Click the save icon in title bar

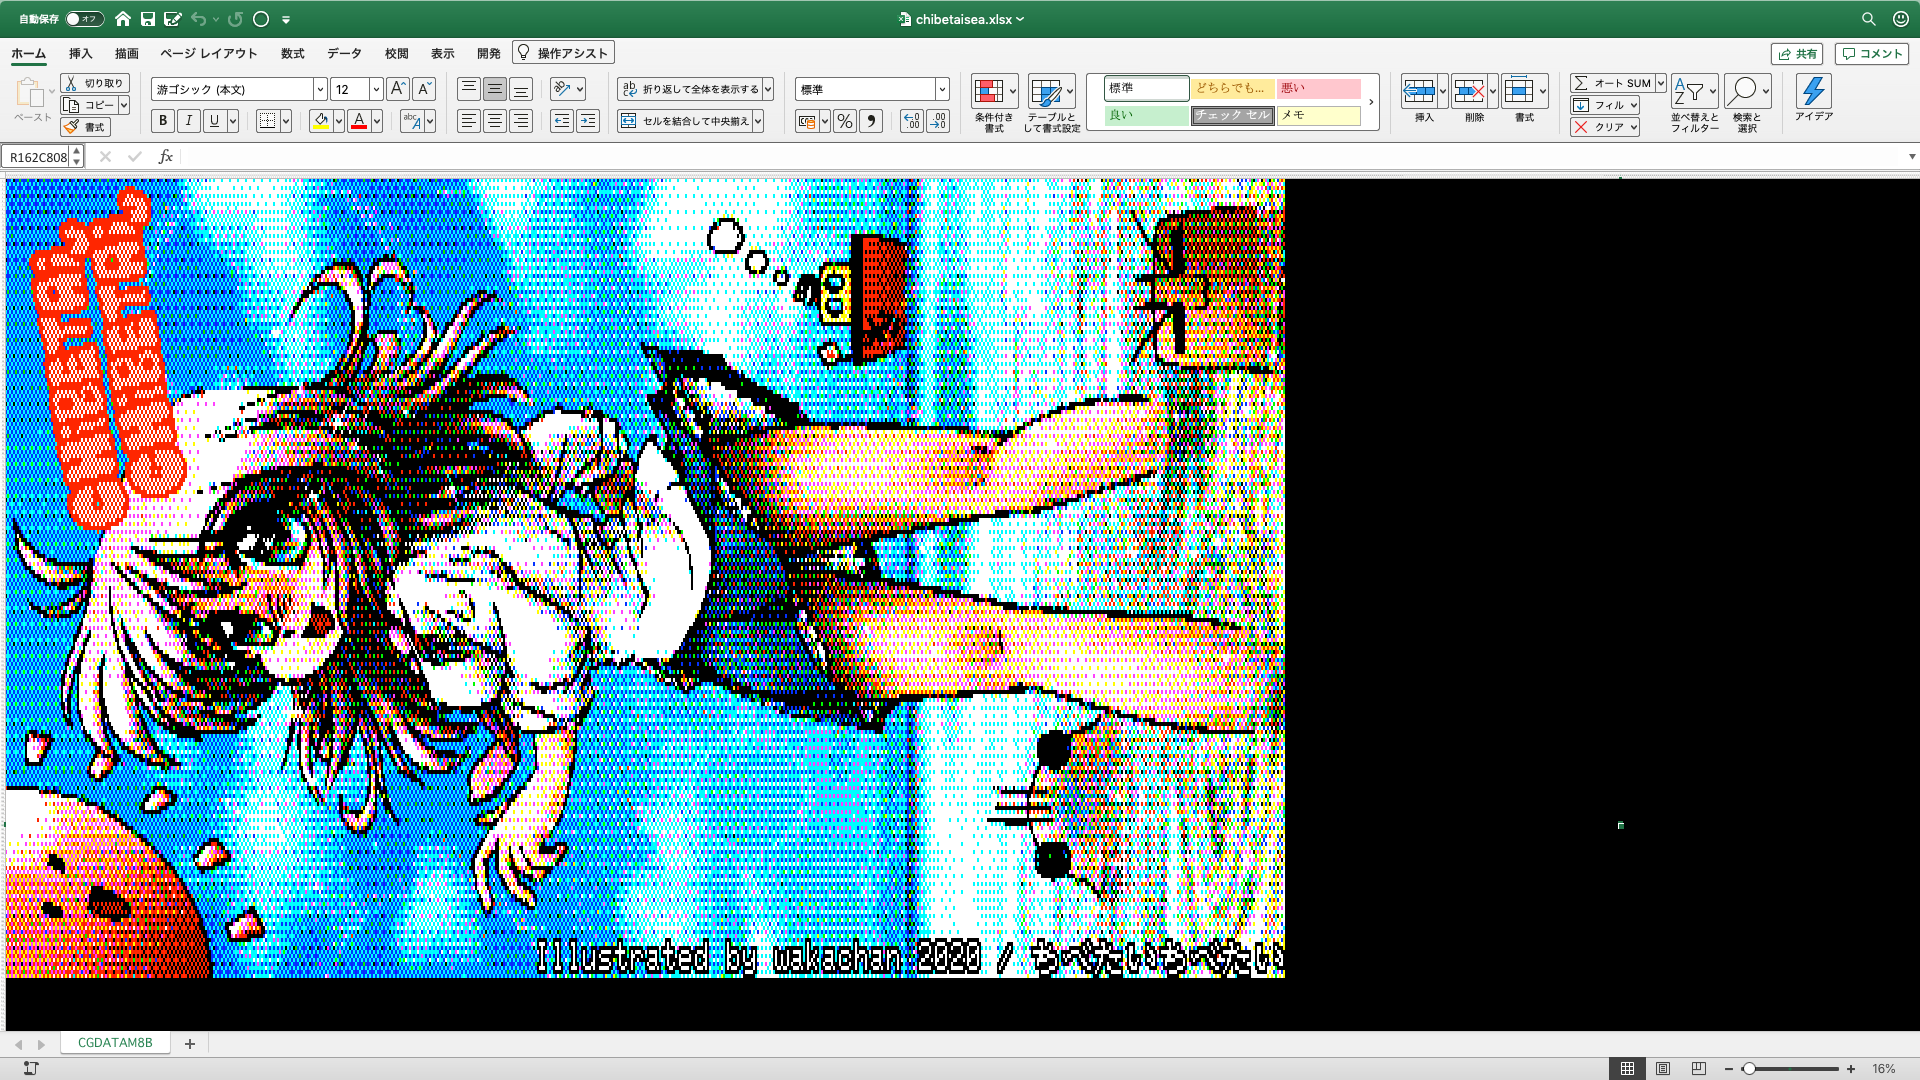tap(148, 19)
